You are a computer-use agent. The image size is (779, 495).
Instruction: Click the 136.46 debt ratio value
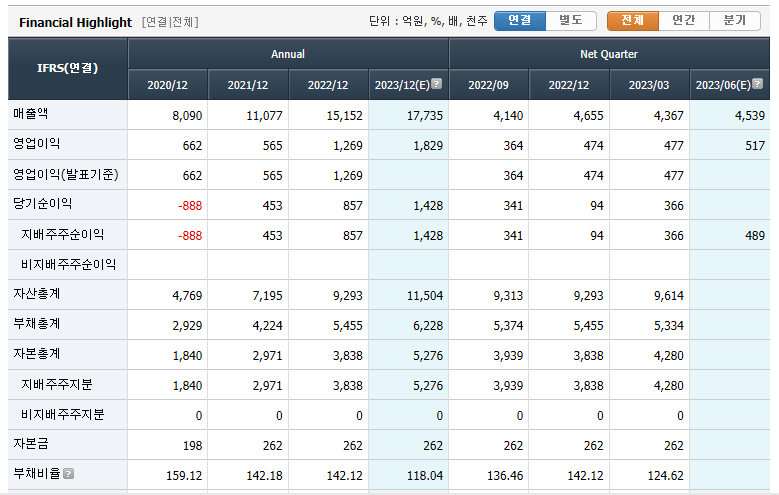coord(505,476)
